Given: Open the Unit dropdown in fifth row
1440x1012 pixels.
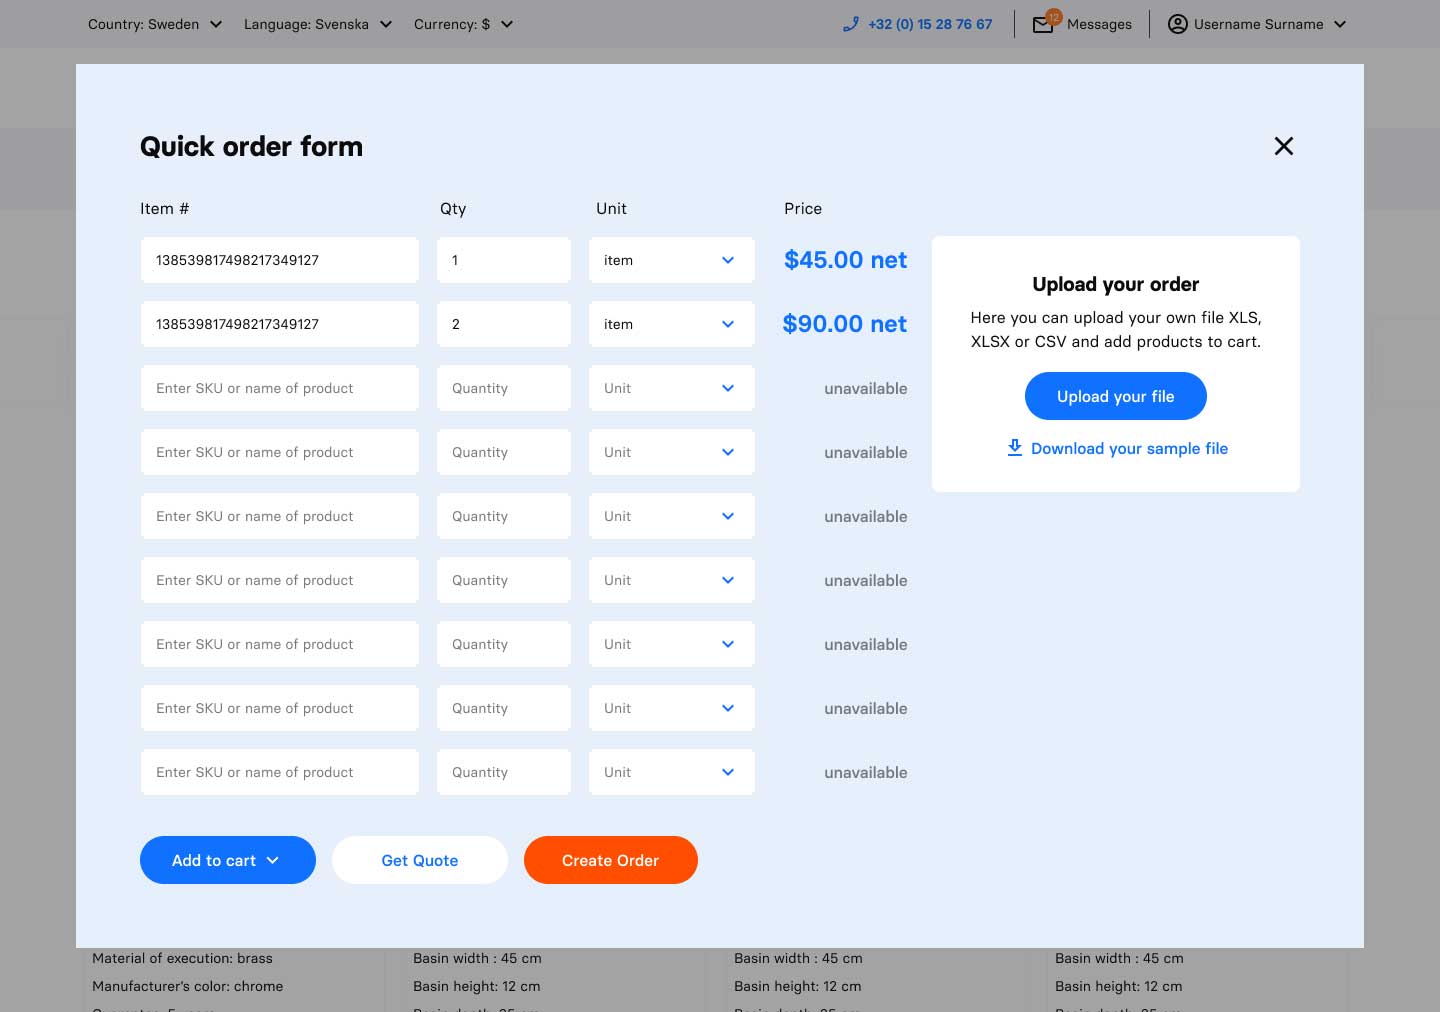Looking at the screenshot, I should (x=672, y=516).
